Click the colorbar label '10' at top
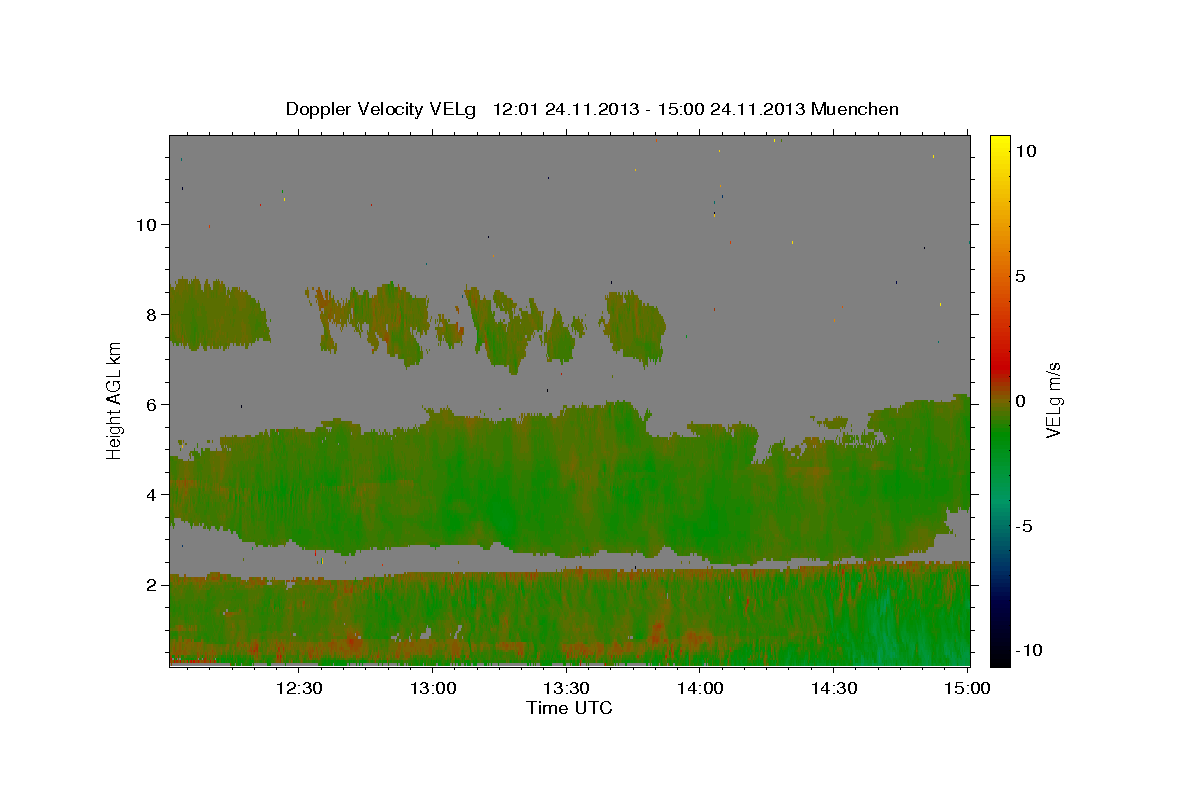The width and height of the screenshot is (1200, 800). coord(1025,151)
